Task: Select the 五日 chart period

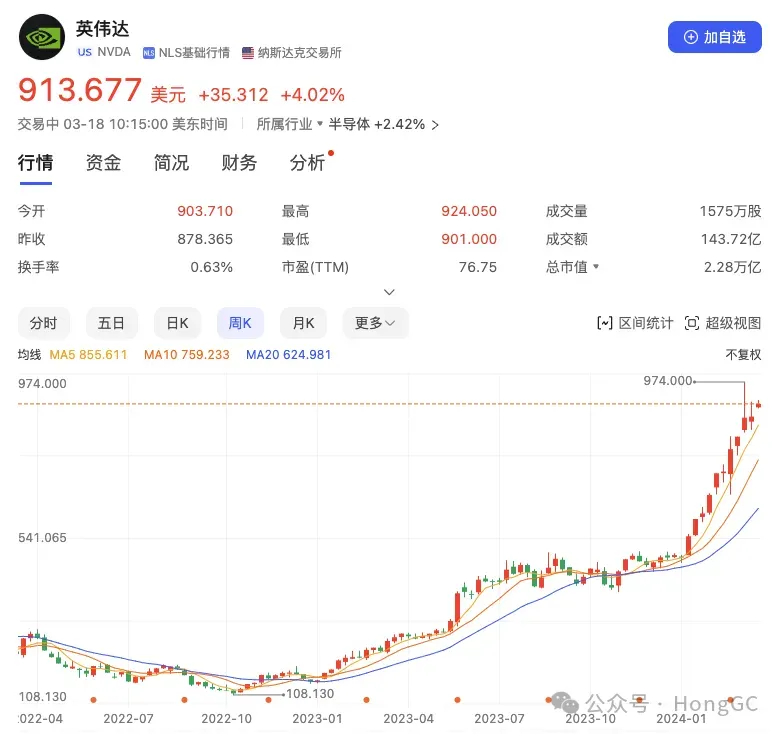Action: (x=111, y=323)
